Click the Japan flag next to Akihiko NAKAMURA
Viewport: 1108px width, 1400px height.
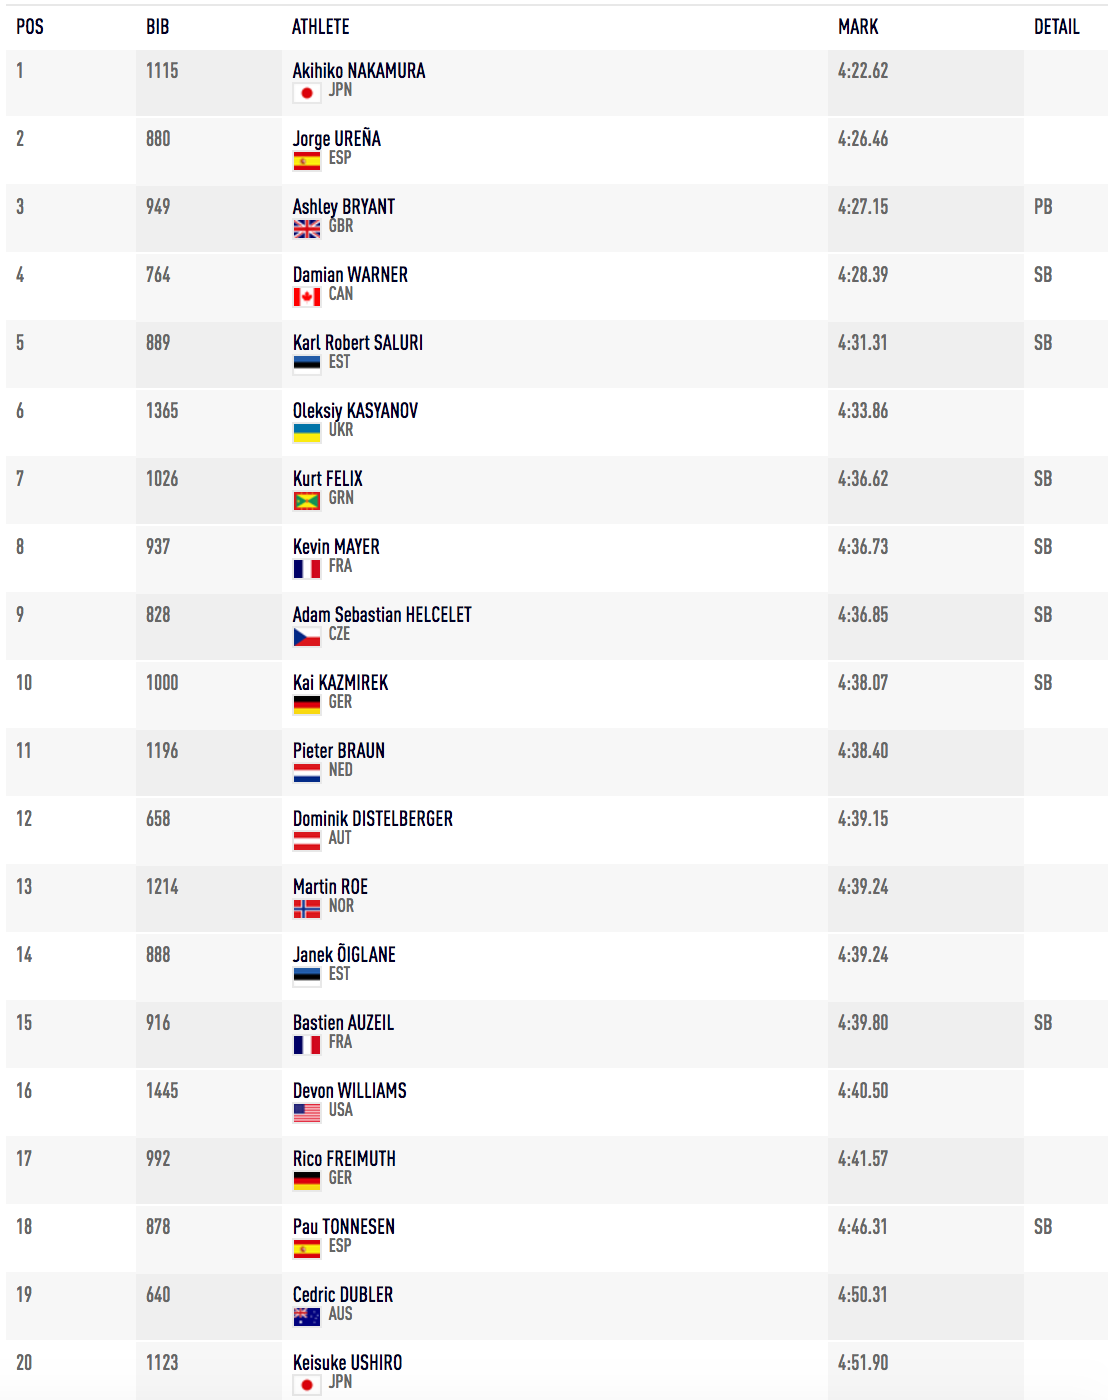(x=307, y=93)
